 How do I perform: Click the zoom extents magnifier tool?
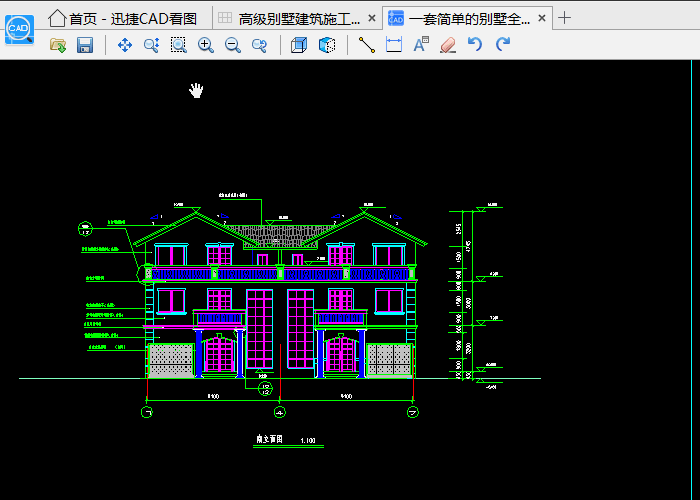(151, 45)
